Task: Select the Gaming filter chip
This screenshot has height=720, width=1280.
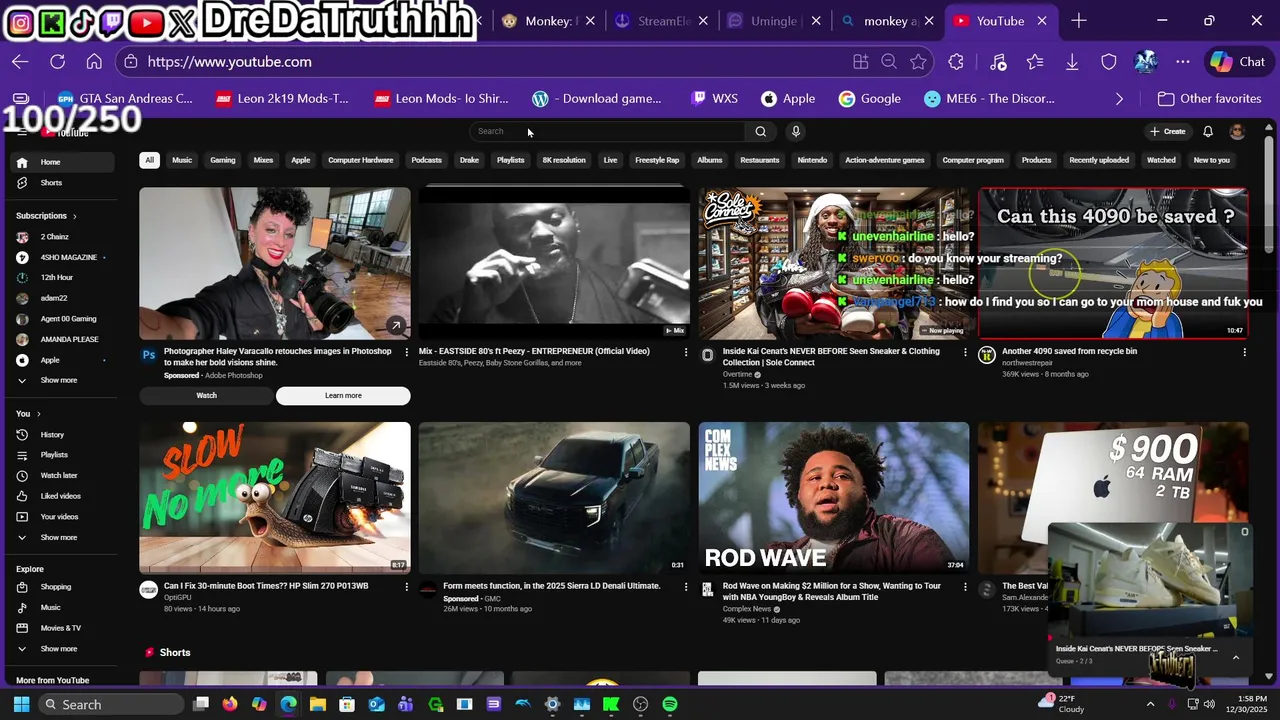Action: coord(223,160)
